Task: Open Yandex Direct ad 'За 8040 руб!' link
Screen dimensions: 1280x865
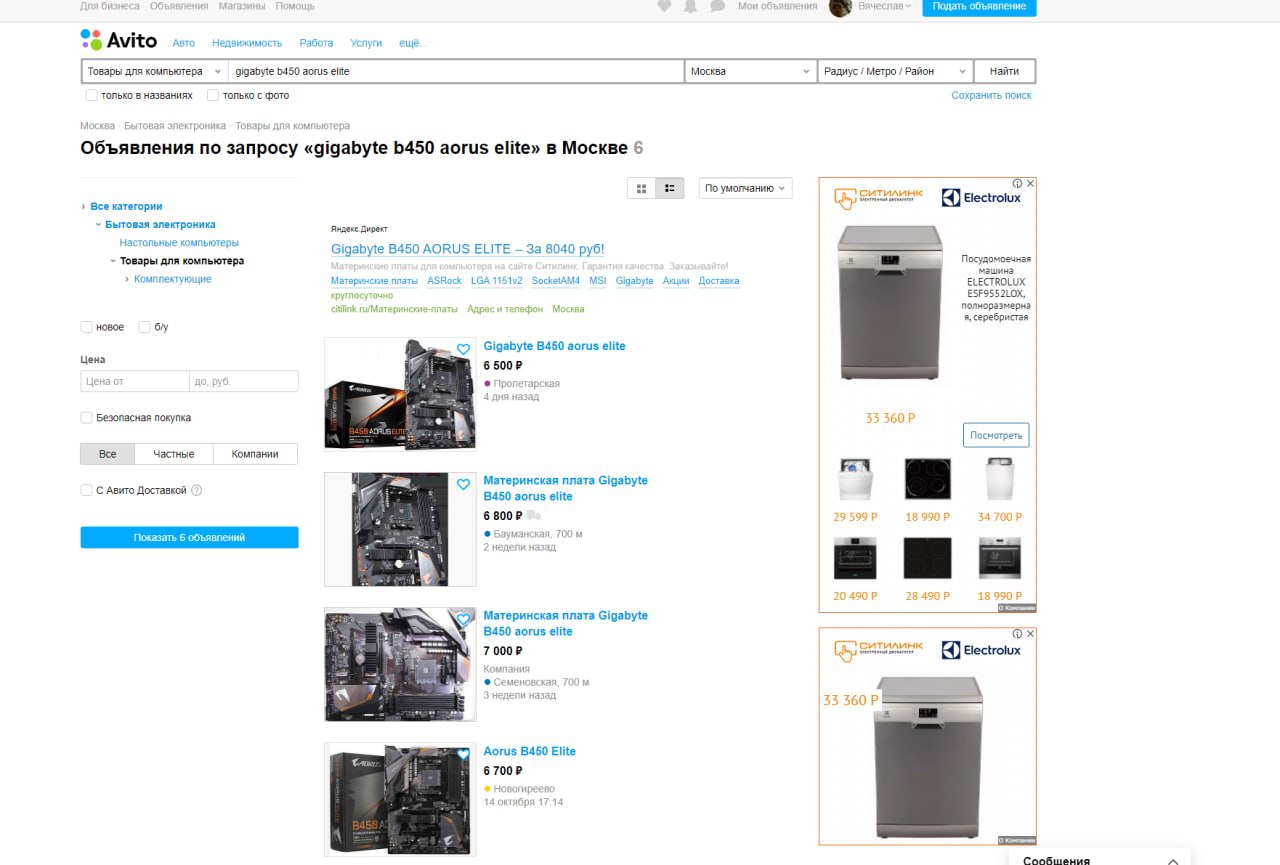Action: pyautogui.click(x=467, y=249)
